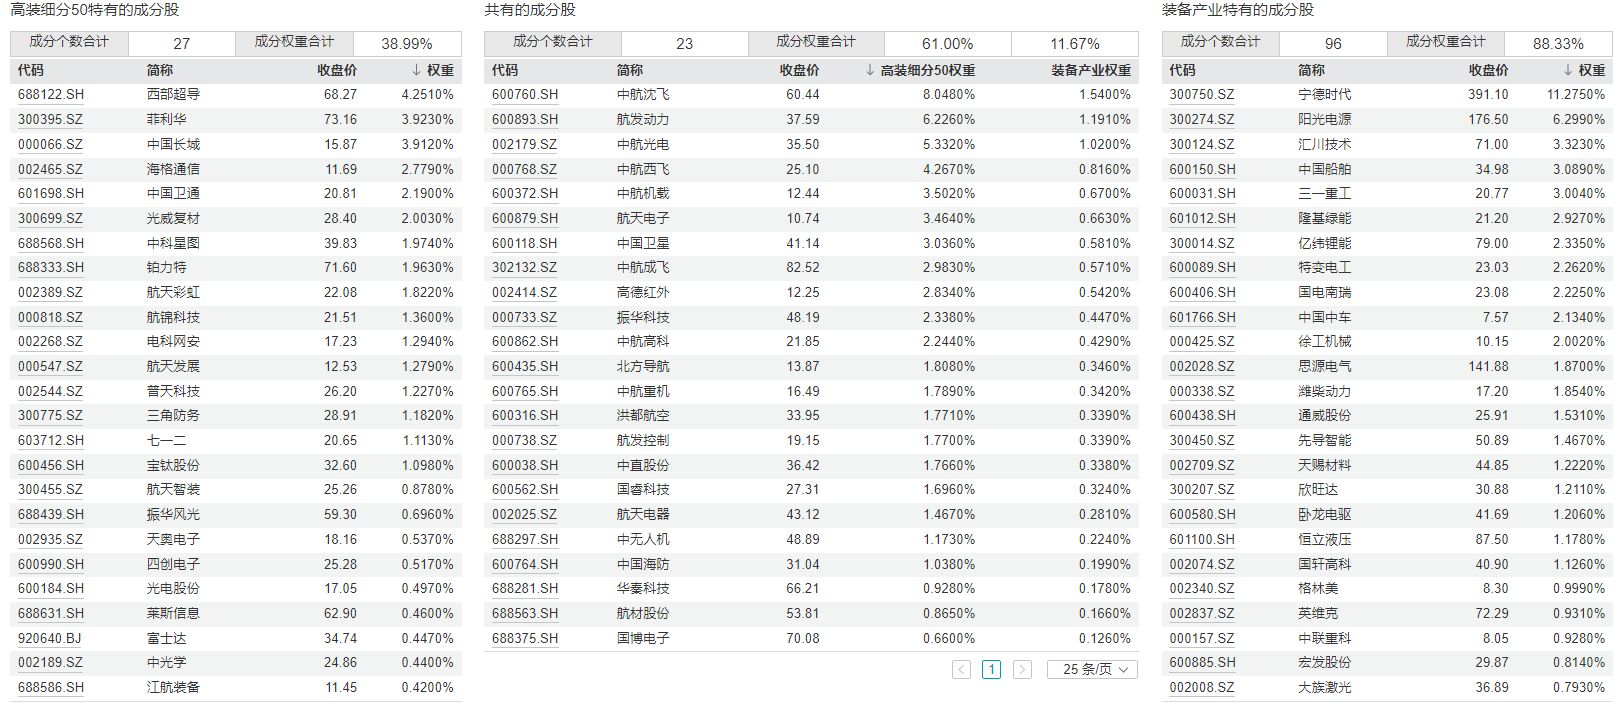
Task: Open stock code 300750.SZ 宁德时代
Action: (1201, 95)
